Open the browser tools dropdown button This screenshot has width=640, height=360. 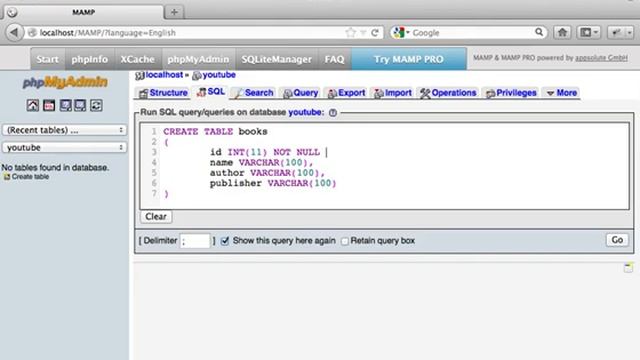tap(620, 32)
